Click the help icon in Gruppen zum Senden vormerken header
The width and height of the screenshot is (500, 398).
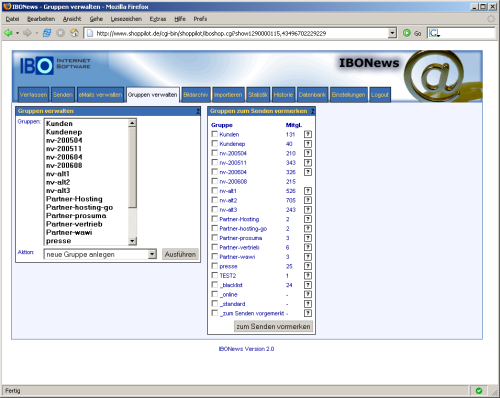pos(313,111)
